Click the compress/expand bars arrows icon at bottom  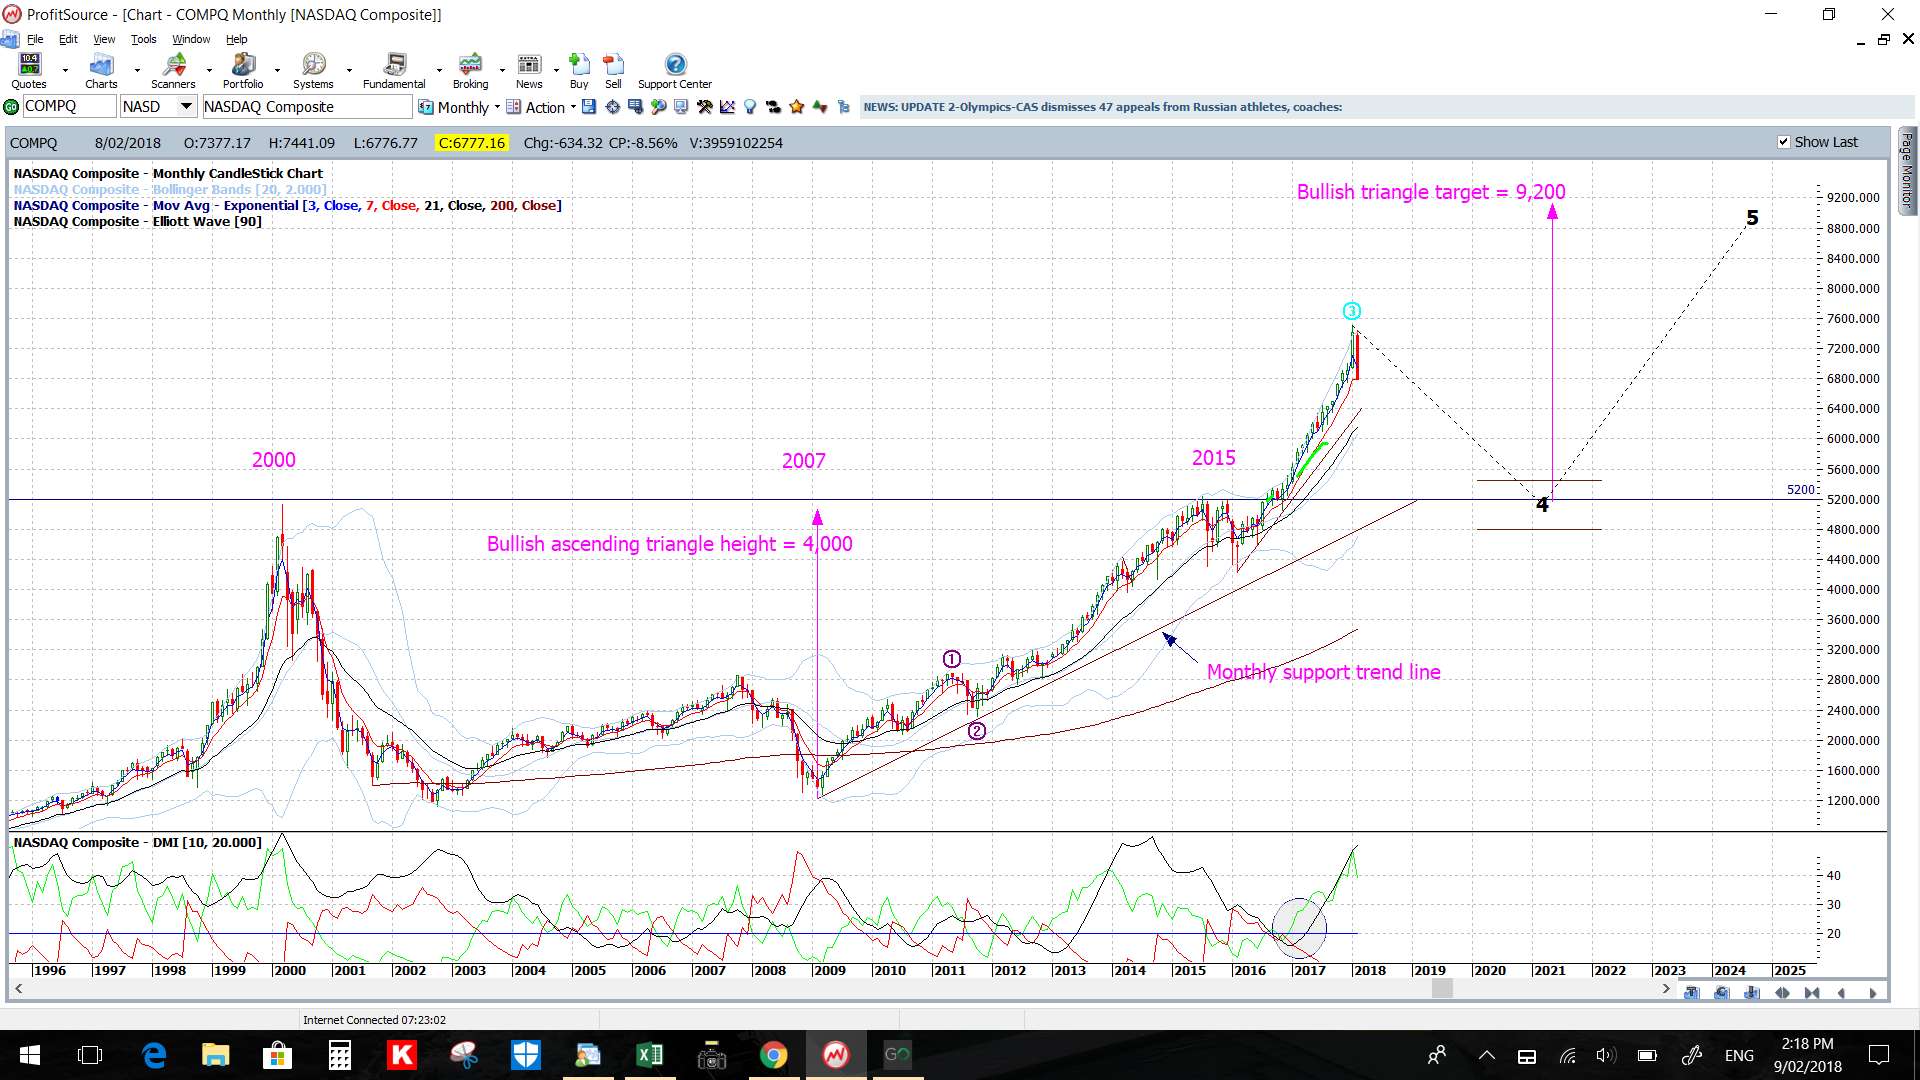1782,993
